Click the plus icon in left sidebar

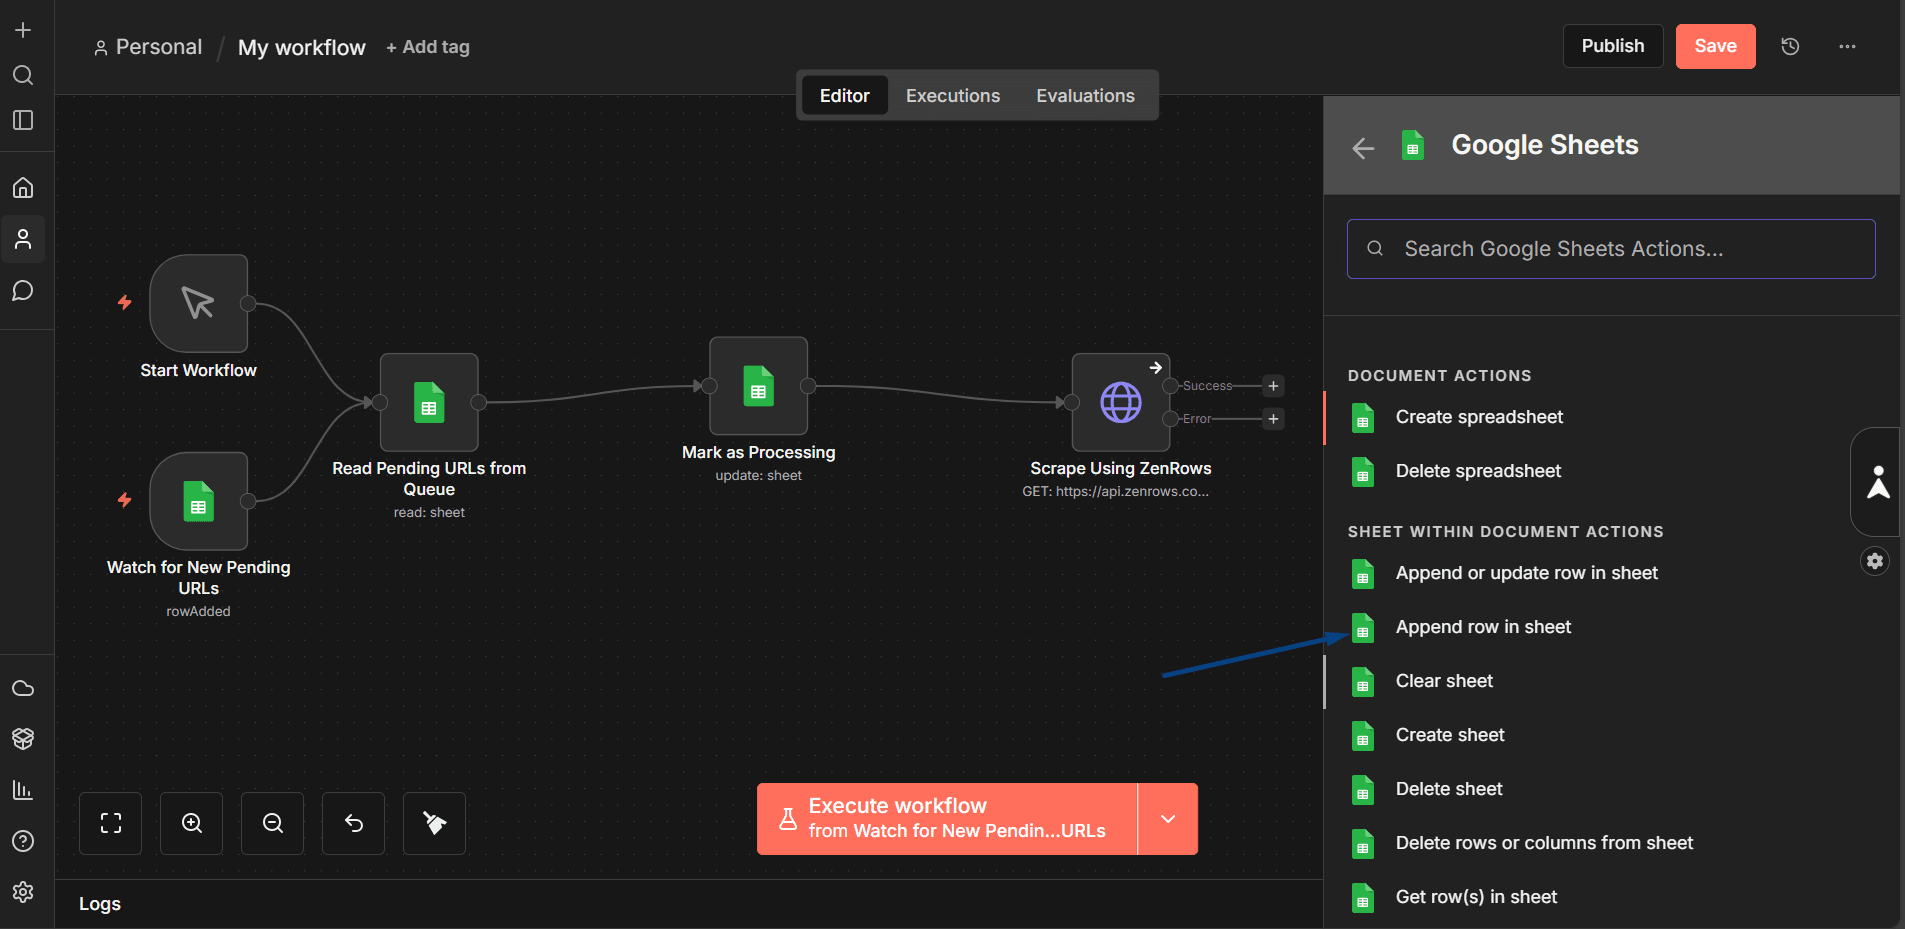coord(23,30)
